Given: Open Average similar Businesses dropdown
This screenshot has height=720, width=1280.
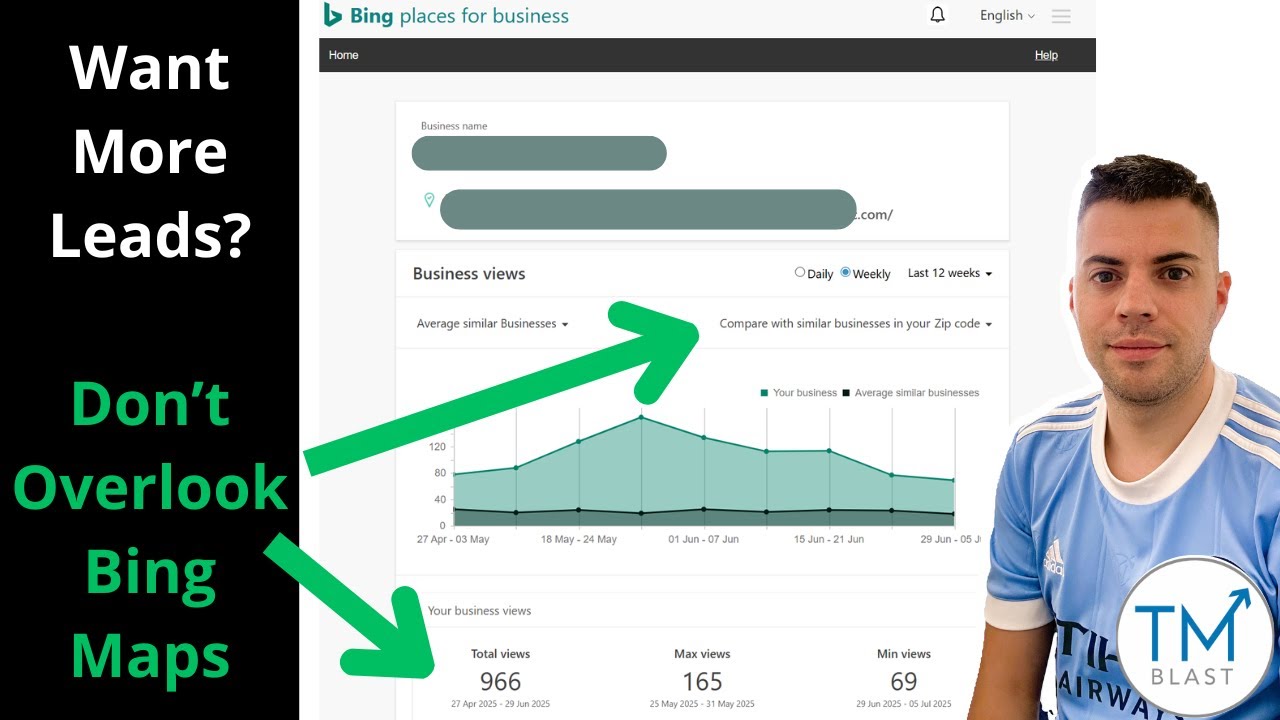Looking at the screenshot, I should click(492, 324).
